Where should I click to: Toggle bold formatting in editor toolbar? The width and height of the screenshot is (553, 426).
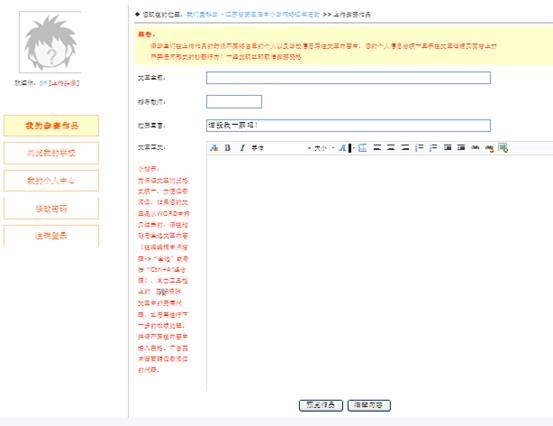(227, 148)
